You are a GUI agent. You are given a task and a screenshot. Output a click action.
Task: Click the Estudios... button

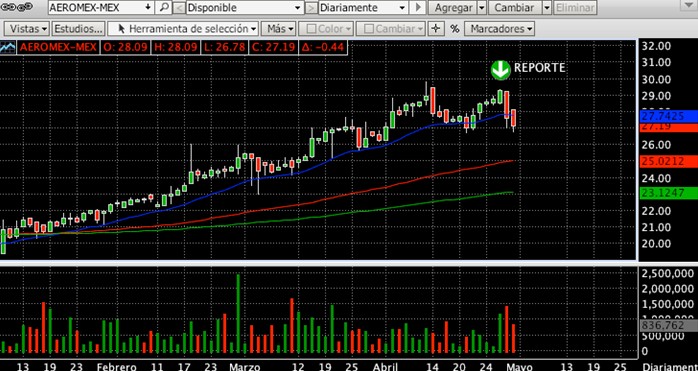(x=78, y=29)
